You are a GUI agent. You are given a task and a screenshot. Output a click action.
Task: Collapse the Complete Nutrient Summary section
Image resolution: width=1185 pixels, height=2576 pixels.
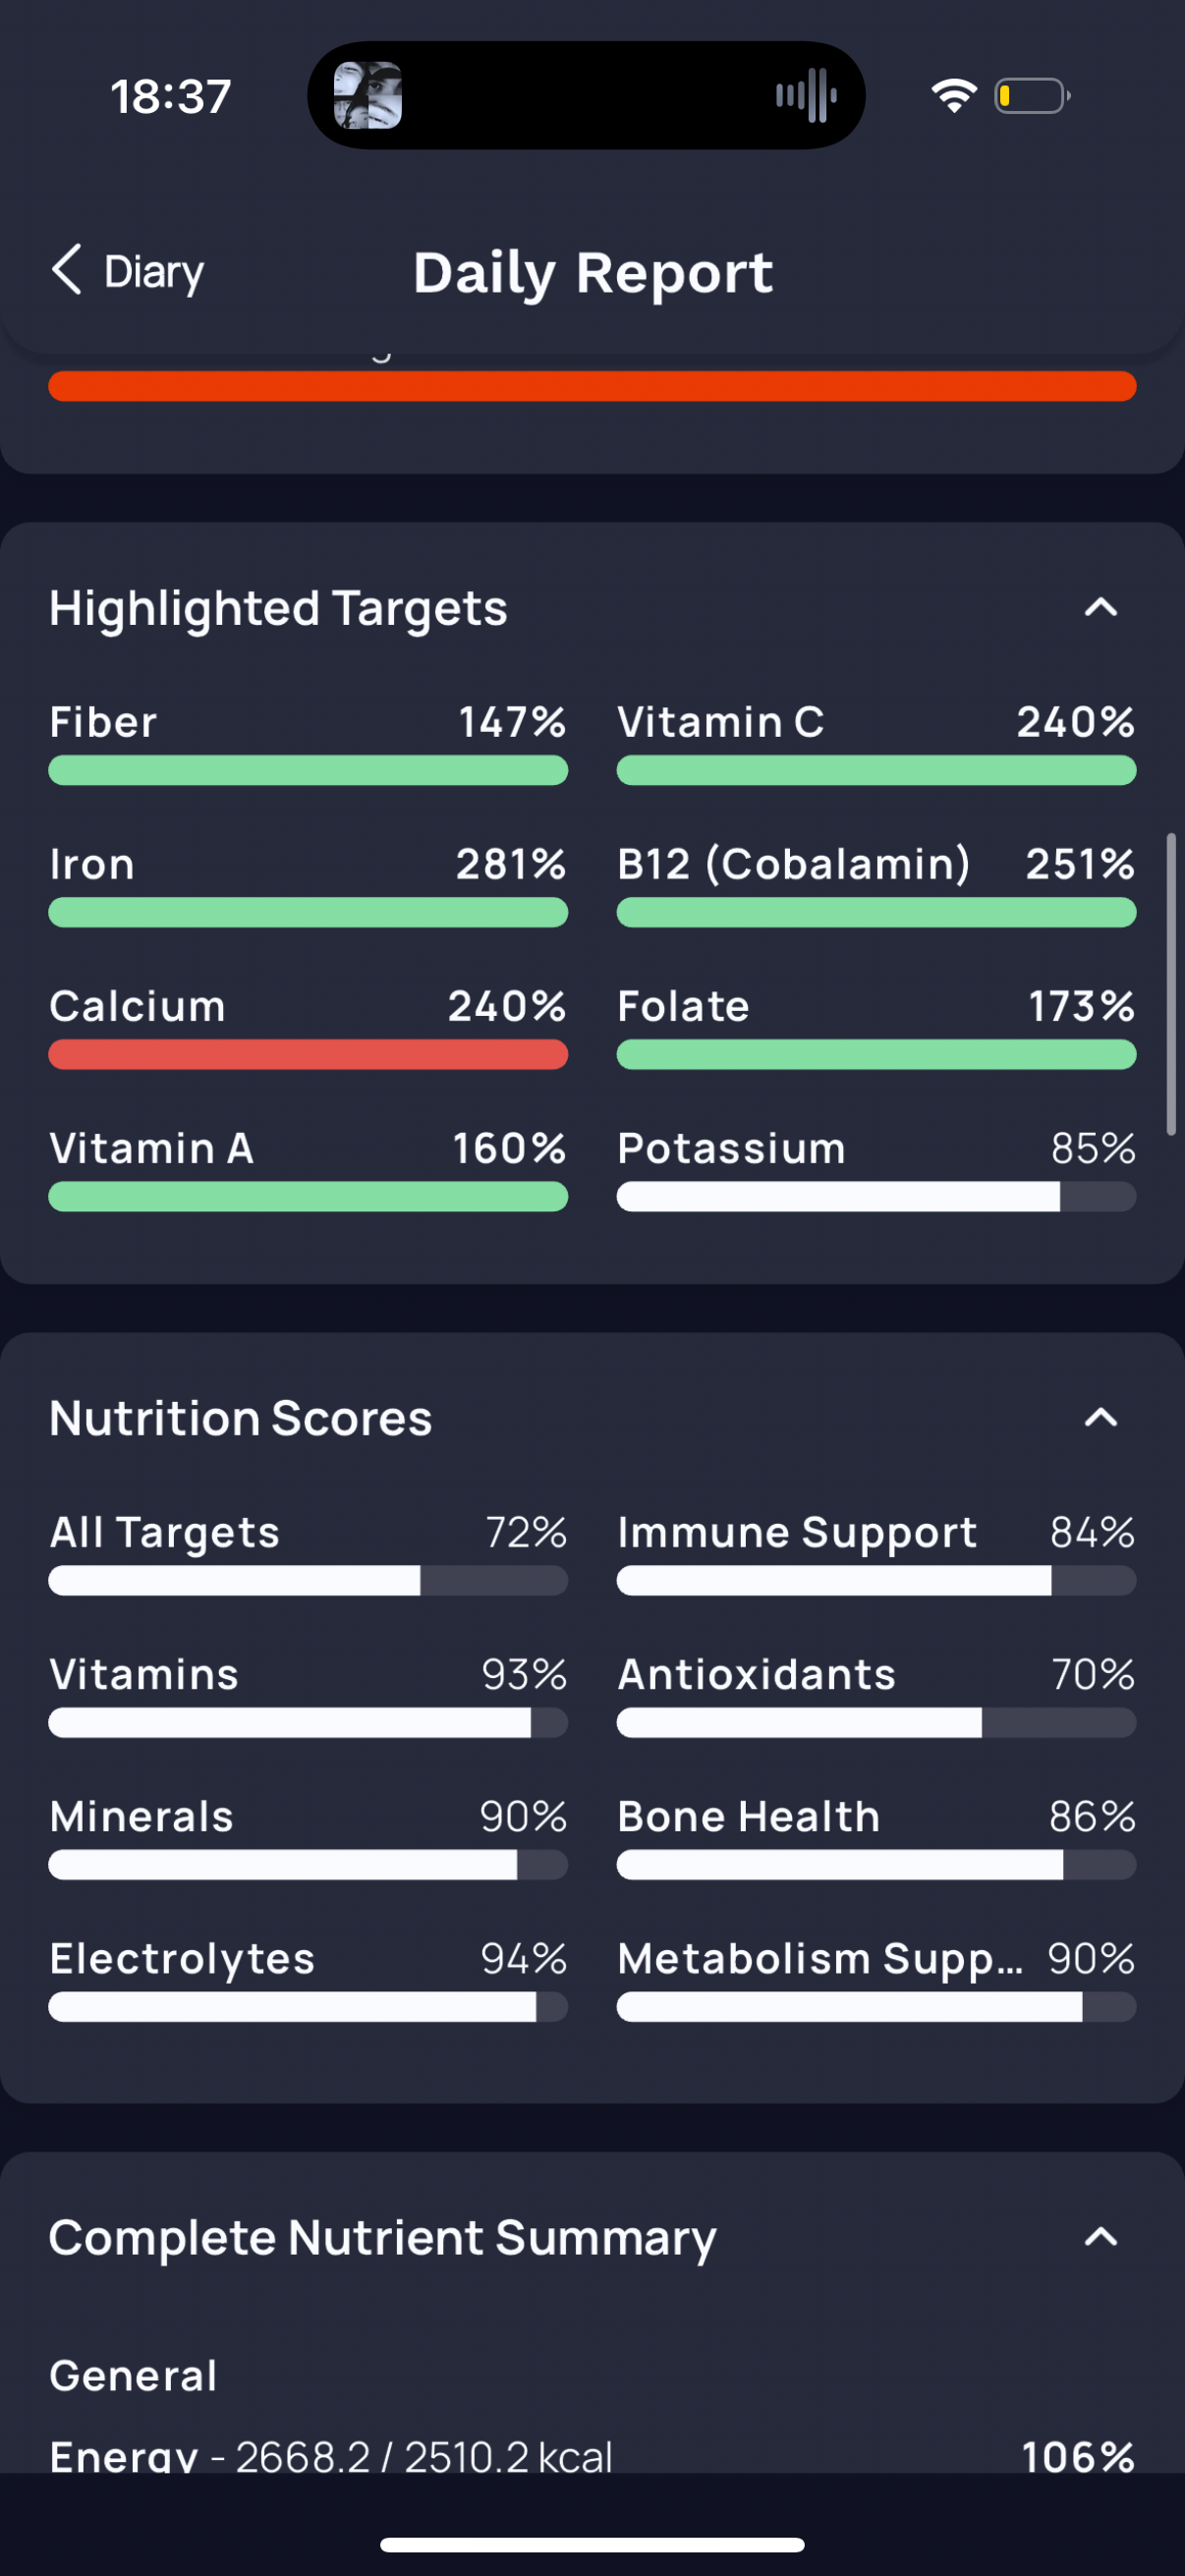pyautogui.click(x=1100, y=2236)
